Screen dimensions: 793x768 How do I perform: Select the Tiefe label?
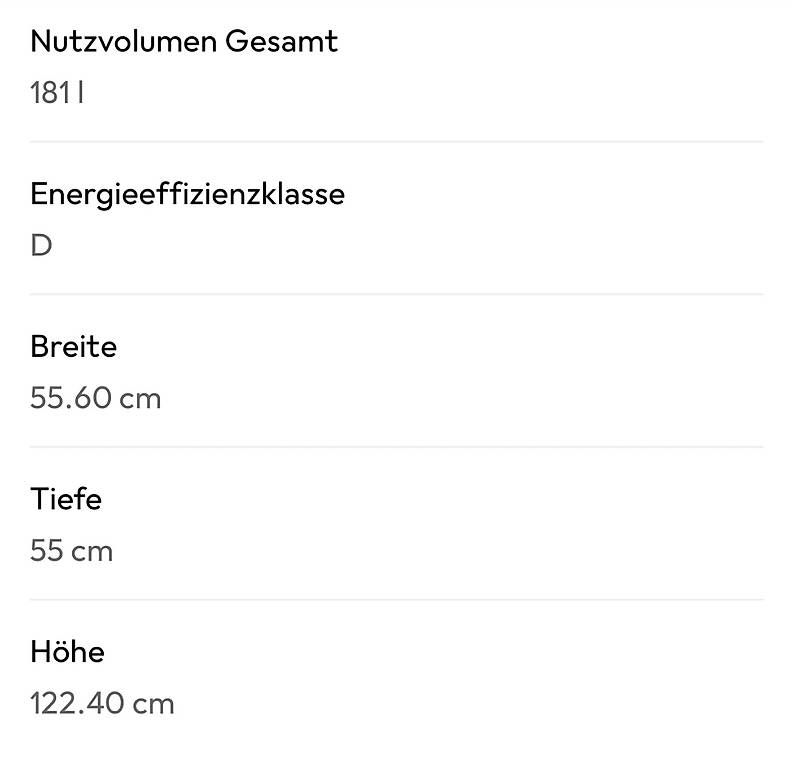click(66, 499)
